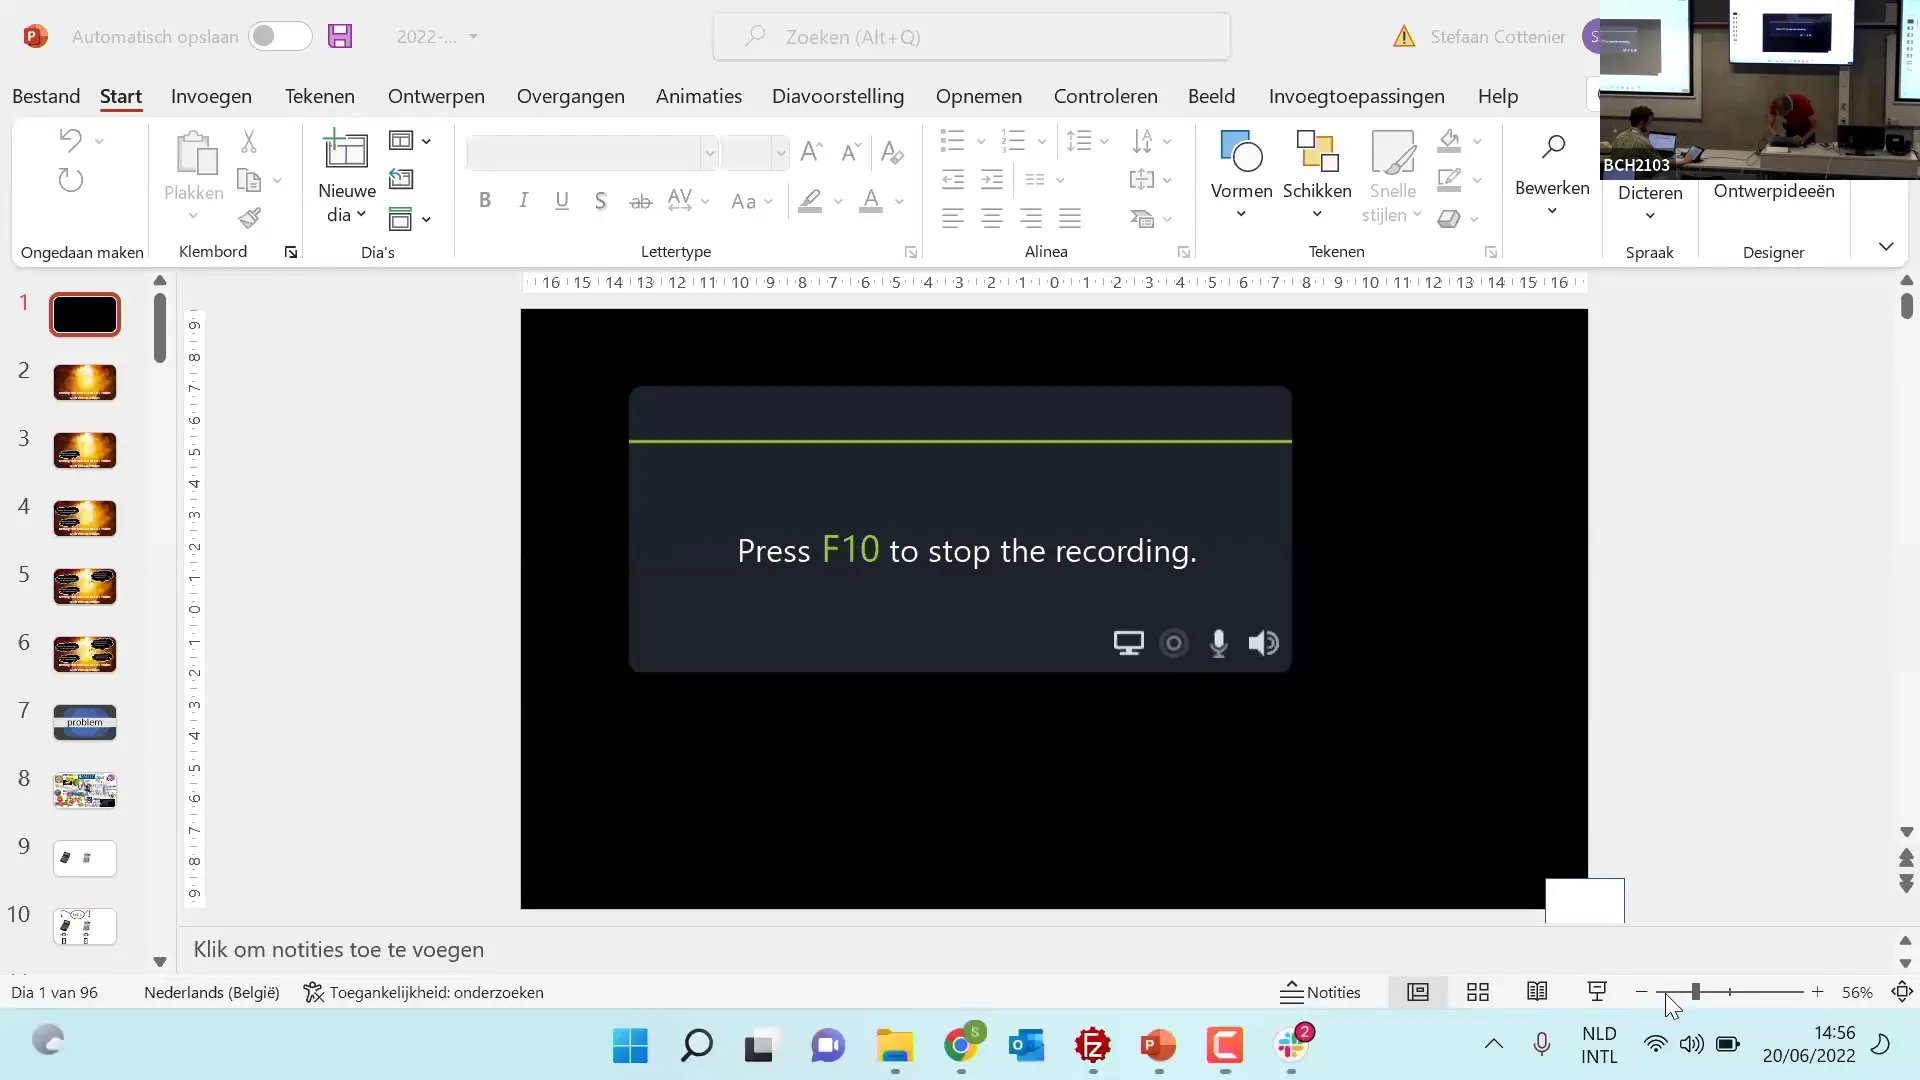Click the speaker icon in recording overlay

(x=1263, y=643)
